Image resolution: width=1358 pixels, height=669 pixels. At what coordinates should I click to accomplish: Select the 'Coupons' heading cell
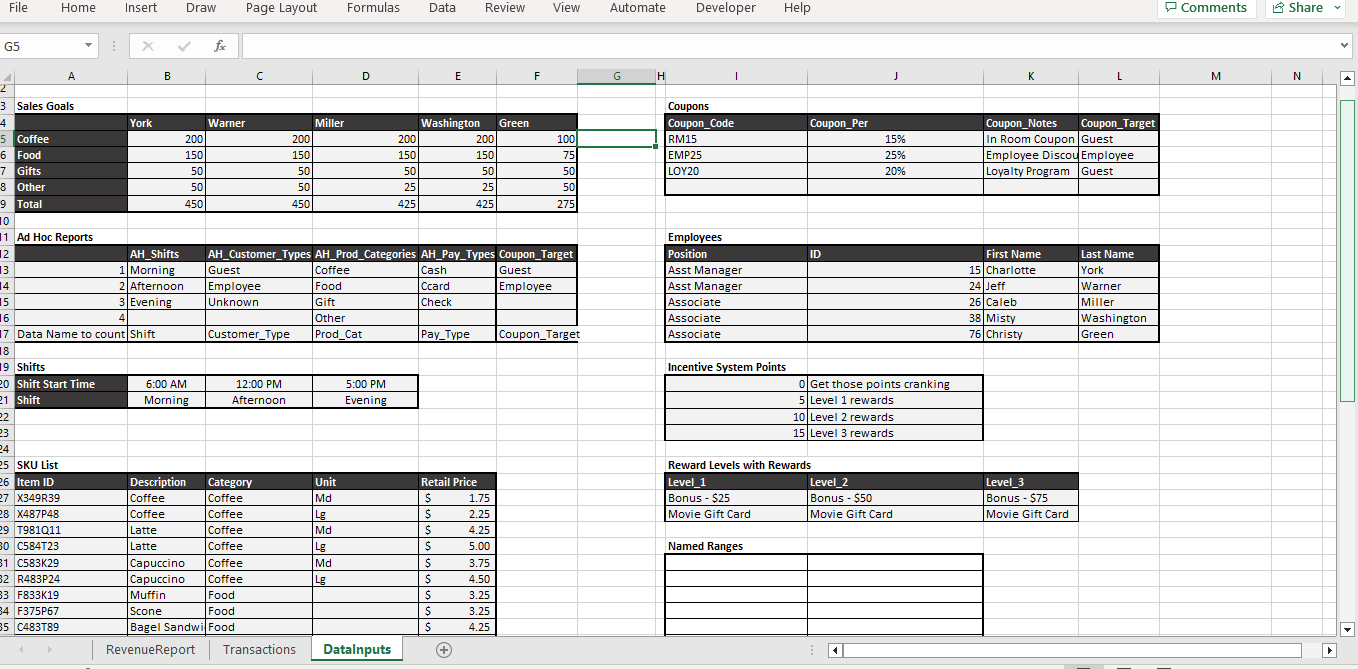tap(736, 106)
